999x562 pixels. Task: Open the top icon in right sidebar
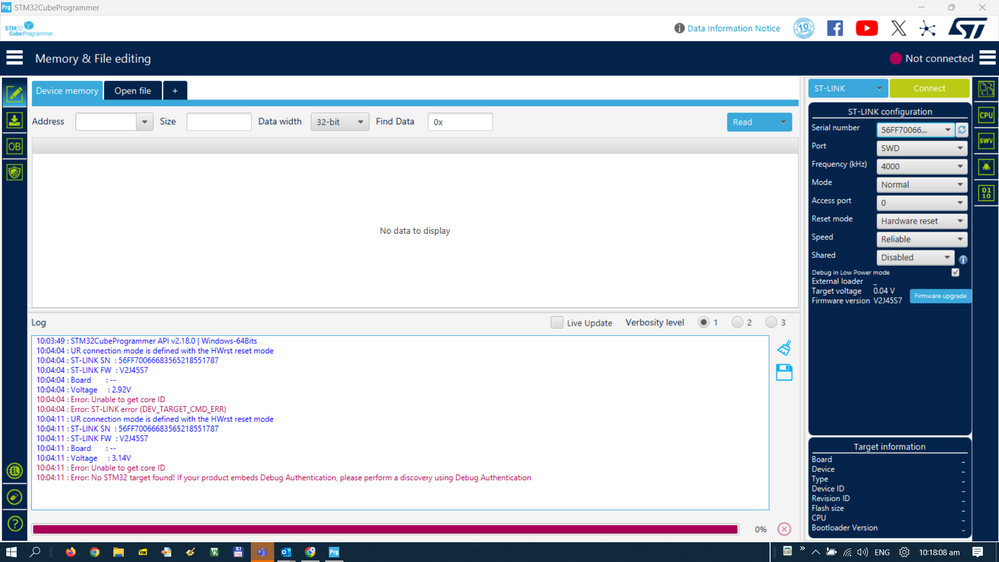(986, 89)
